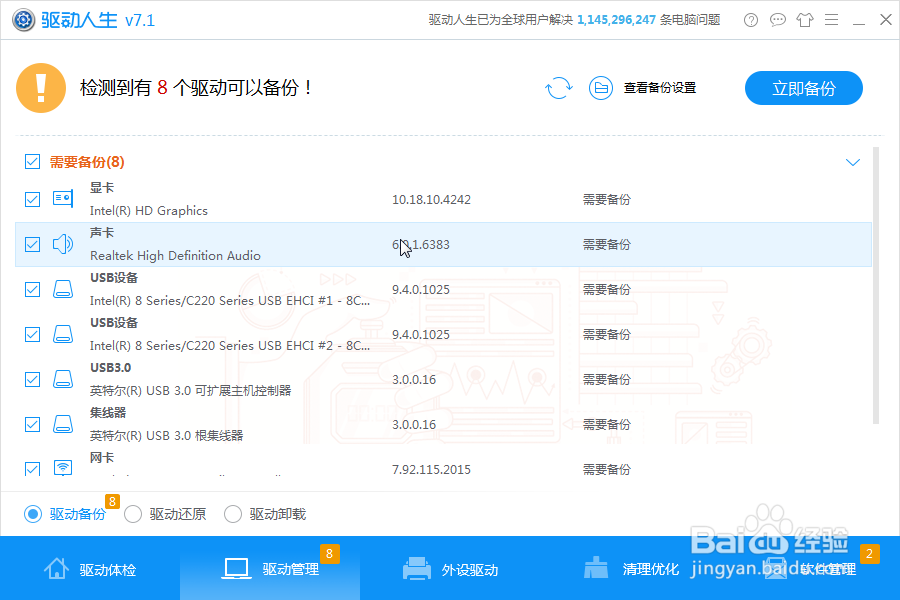
Task: Click the refresh rescan arrows icon
Action: tap(558, 88)
